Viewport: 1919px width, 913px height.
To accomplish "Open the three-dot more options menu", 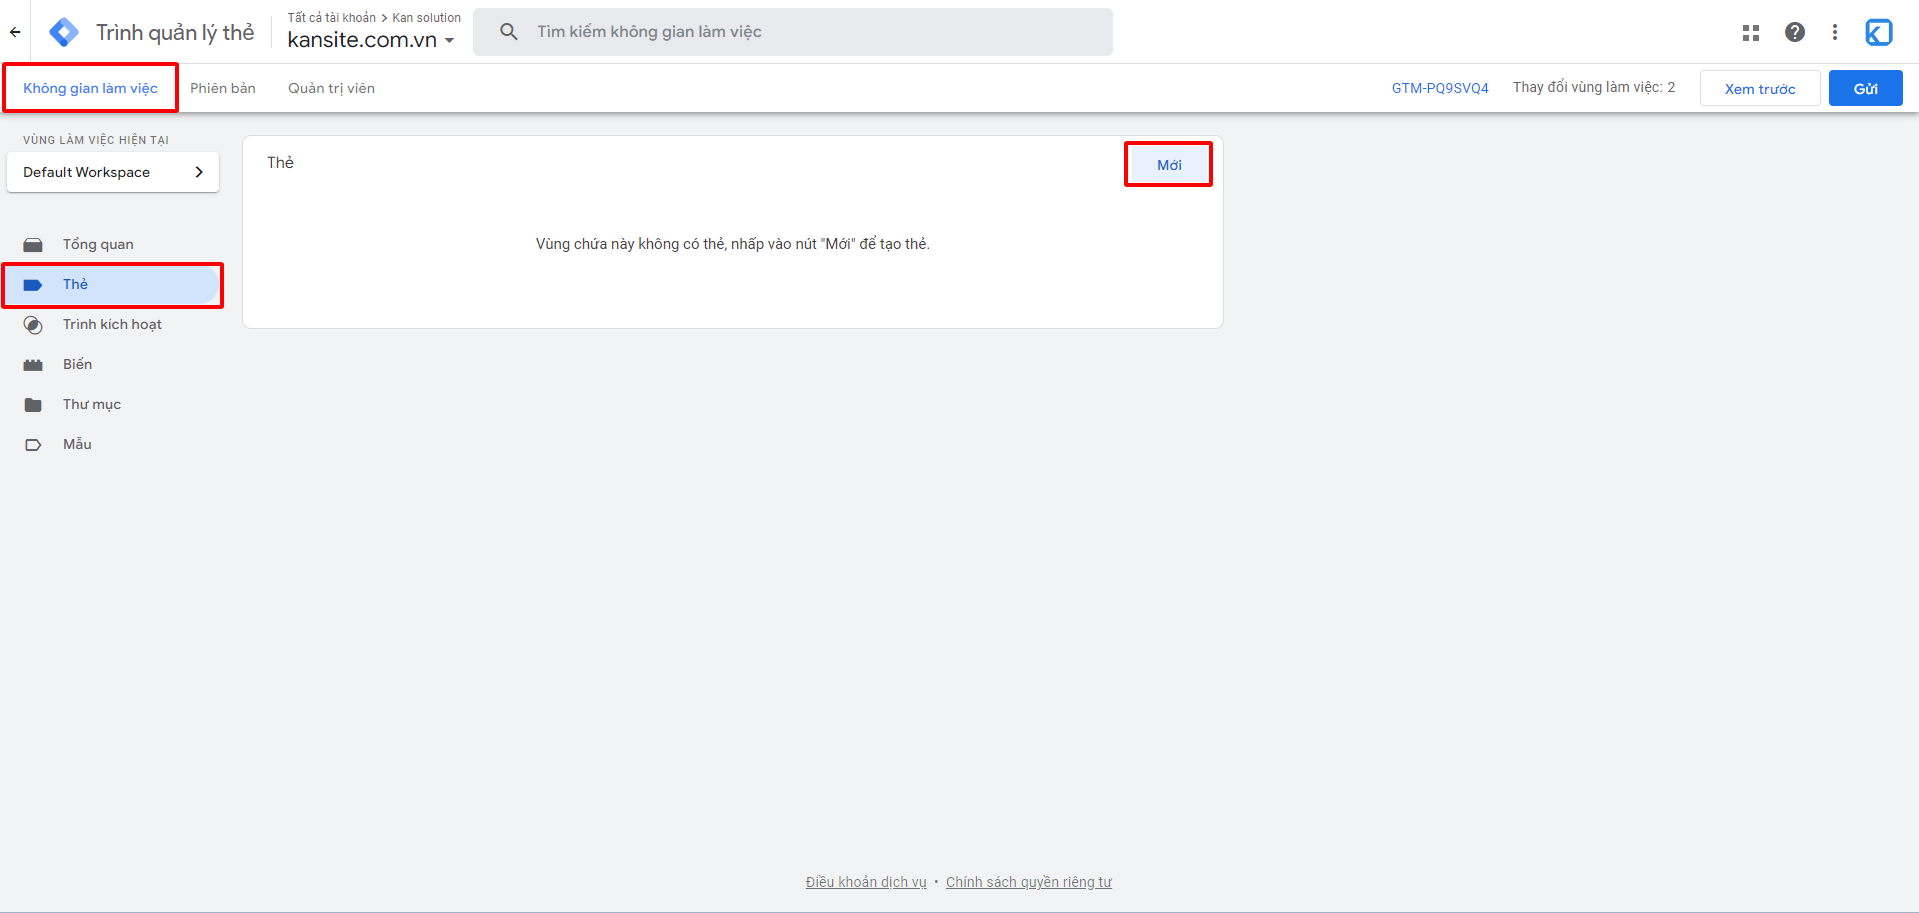I will [x=1835, y=32].
